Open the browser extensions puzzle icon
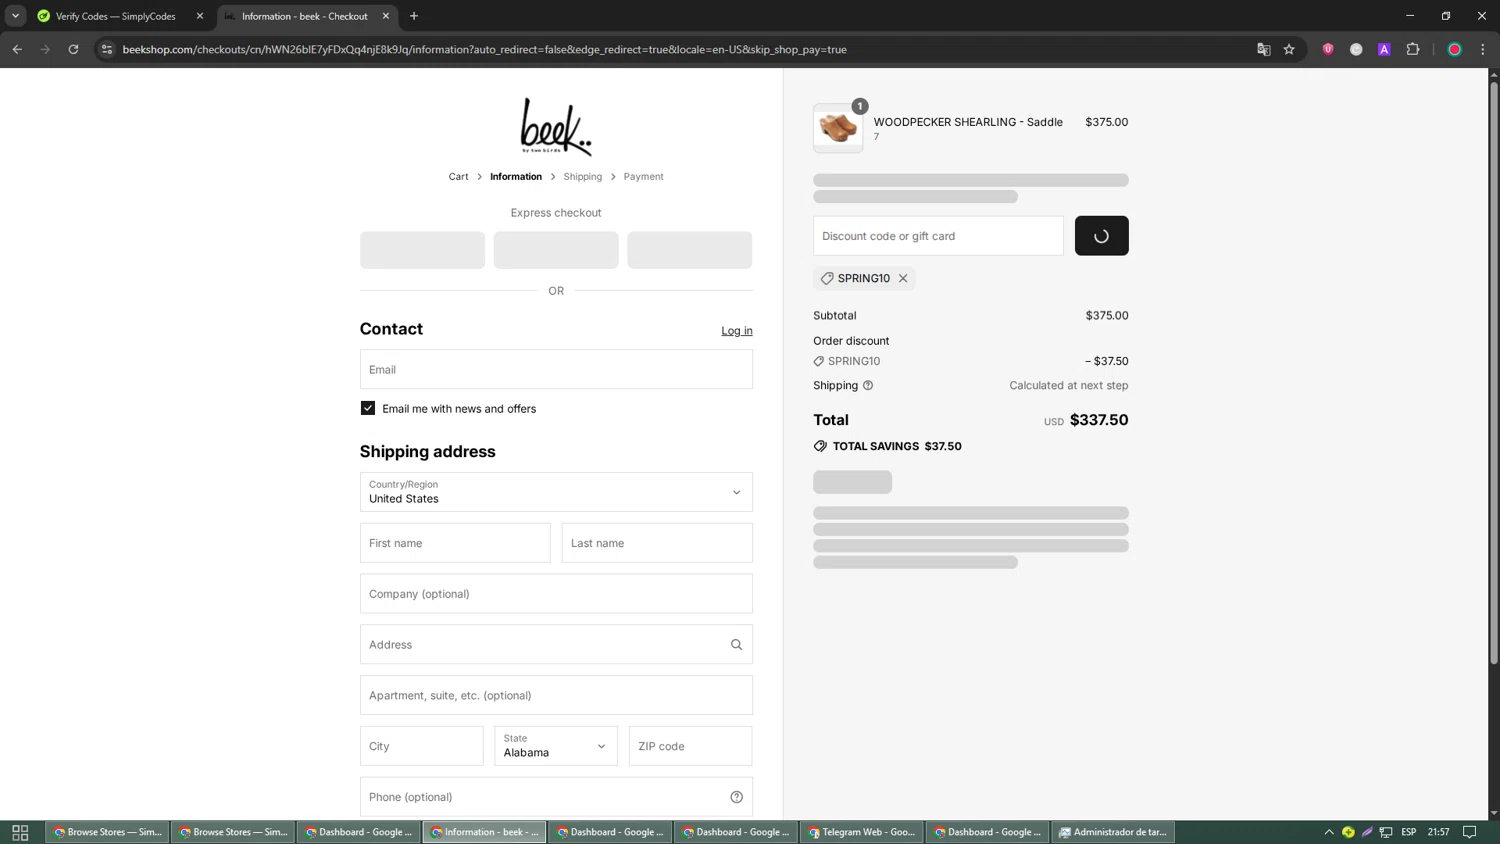Viewport: 1500px width, 844px height. (1413, 49)
